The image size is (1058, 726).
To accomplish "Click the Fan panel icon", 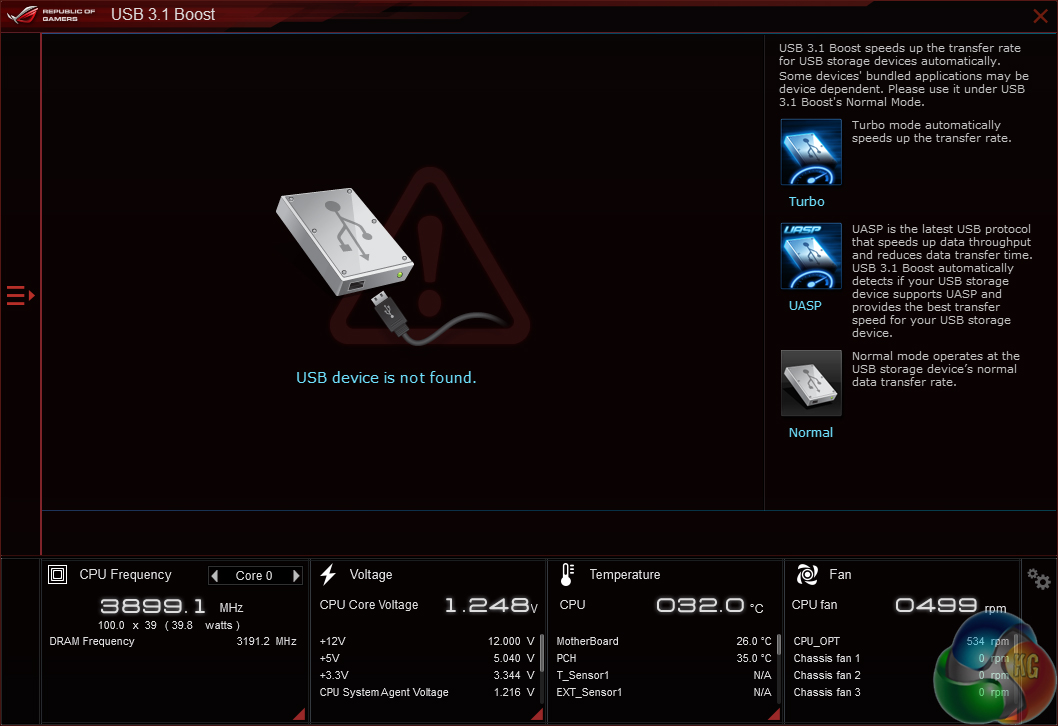I will (x=807, y=574).
